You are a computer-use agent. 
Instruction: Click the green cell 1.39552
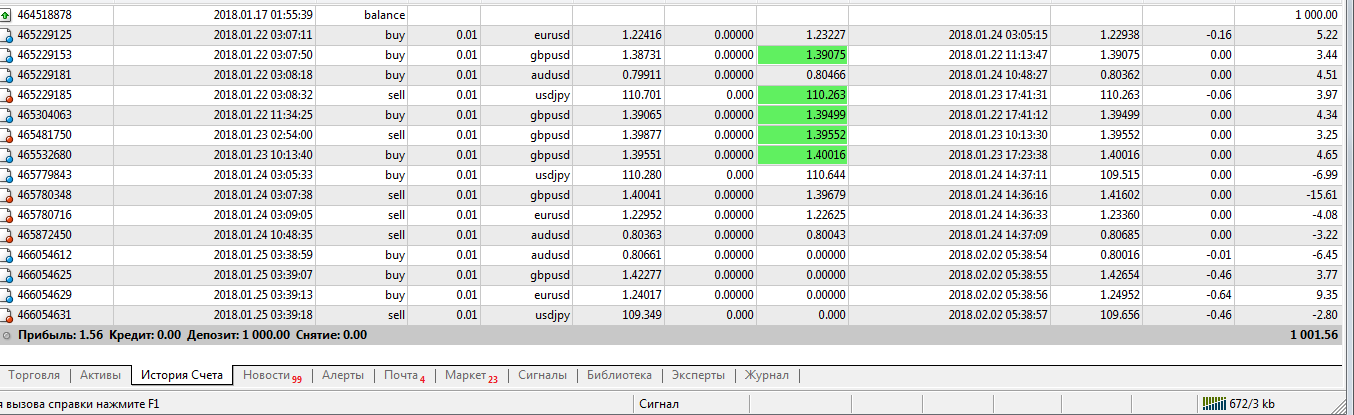point(802,135)
